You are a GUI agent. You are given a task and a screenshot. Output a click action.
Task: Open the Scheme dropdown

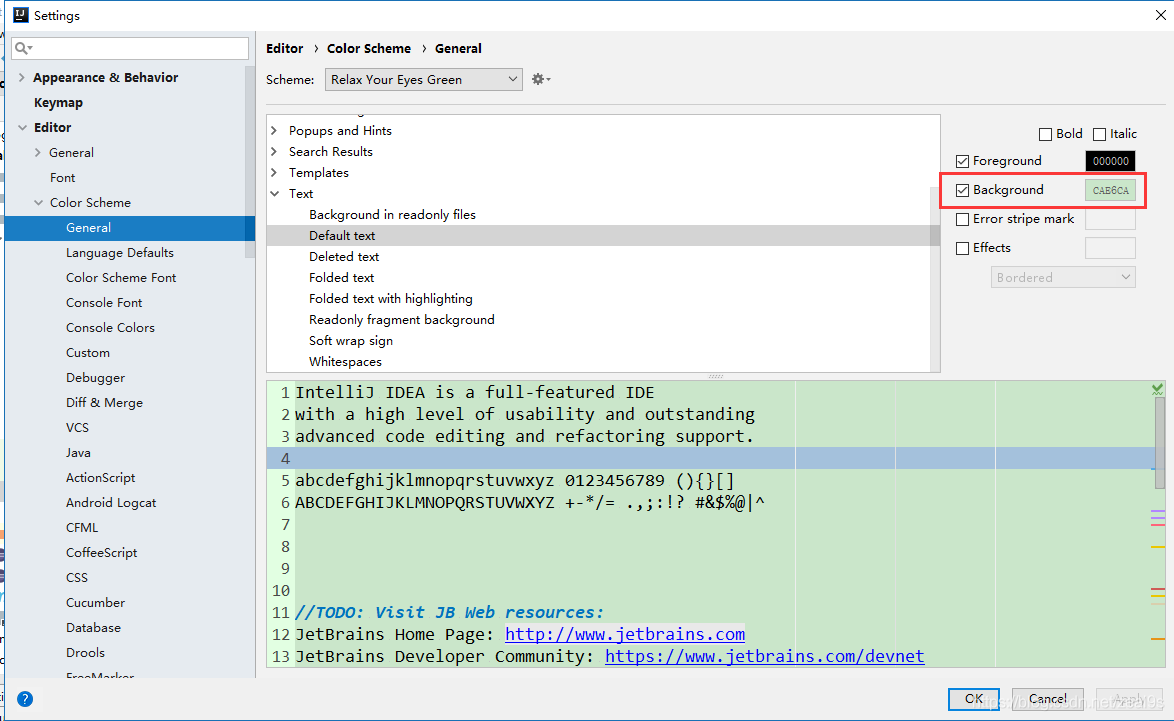424,79
